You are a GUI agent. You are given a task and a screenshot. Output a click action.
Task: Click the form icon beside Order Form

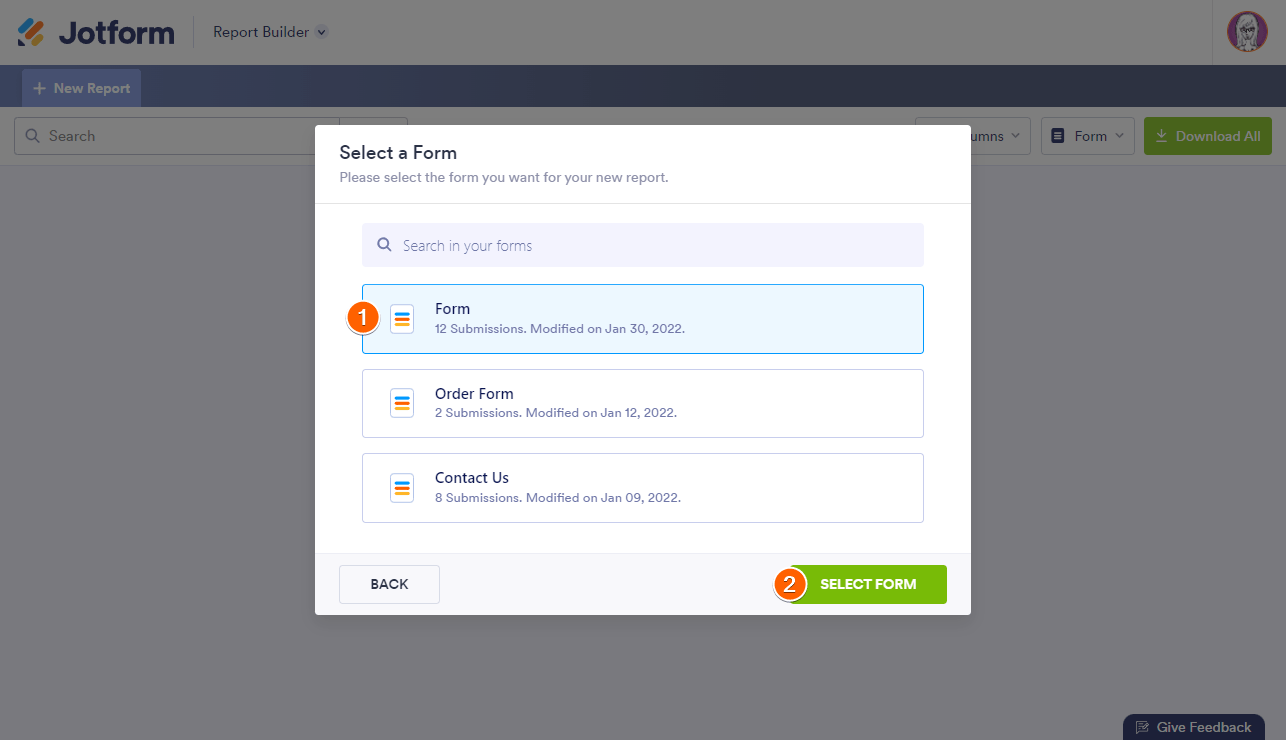(402, 404)
